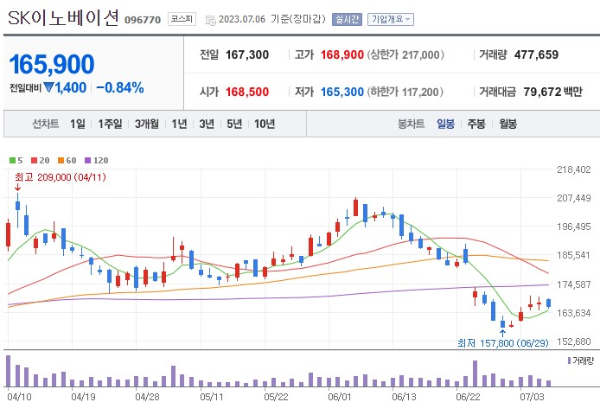
Task: Select the 3년 line chart tab
Action: 207,124
